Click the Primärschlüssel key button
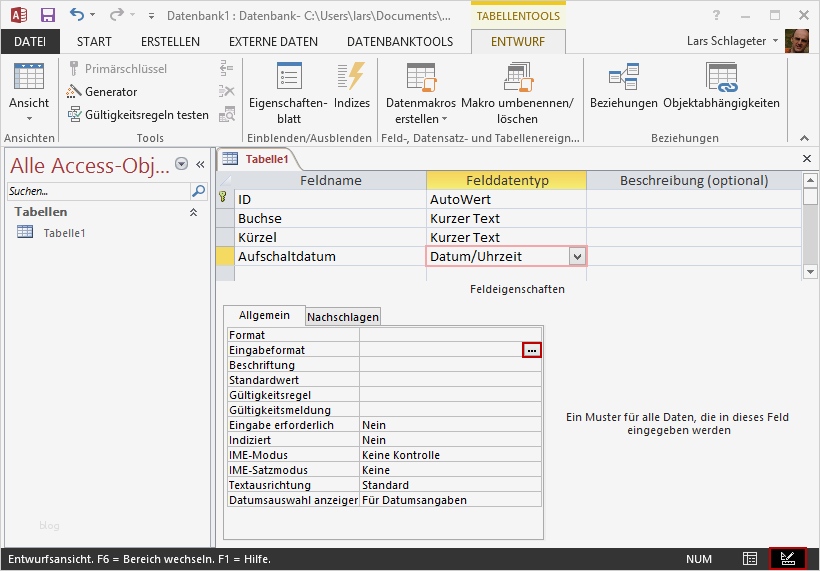 tap(118, 68)
